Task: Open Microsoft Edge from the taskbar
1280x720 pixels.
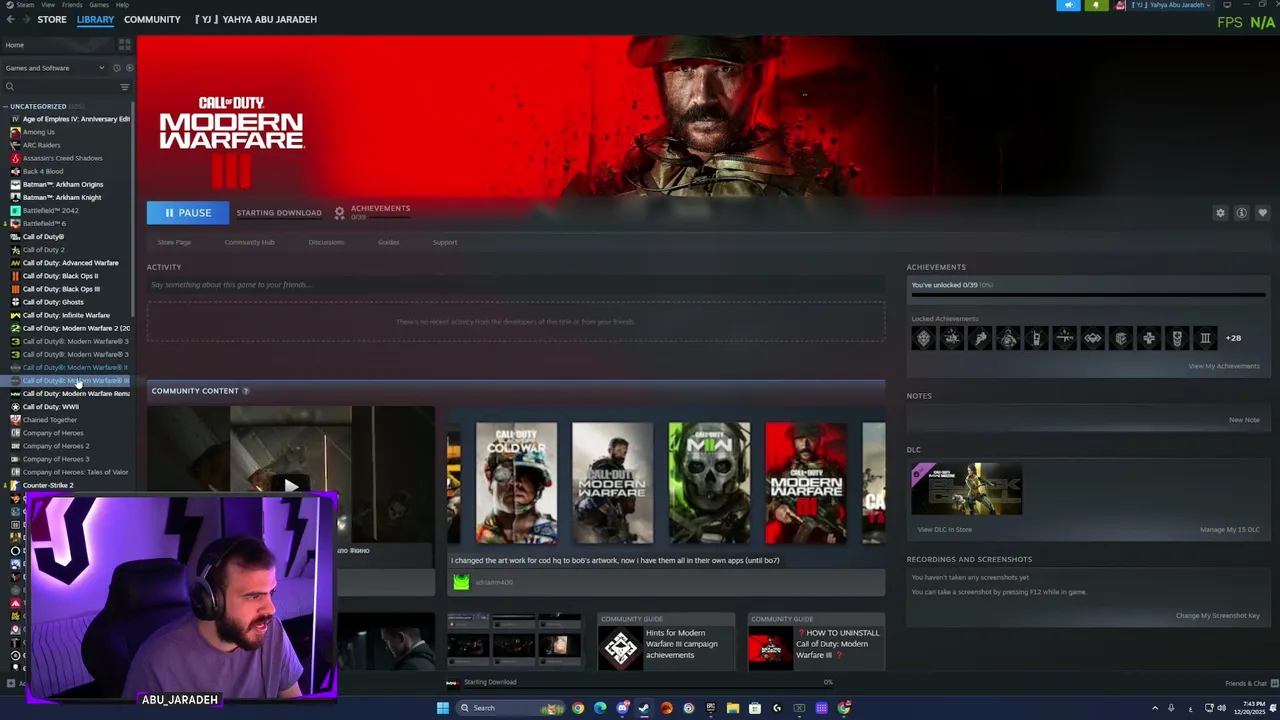Action: pos(600,708)
